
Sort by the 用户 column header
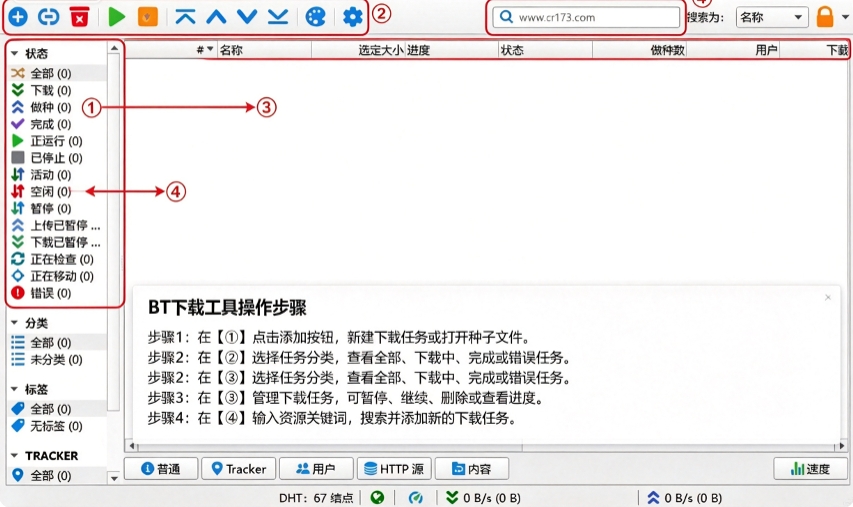click(x=733, y=50)
